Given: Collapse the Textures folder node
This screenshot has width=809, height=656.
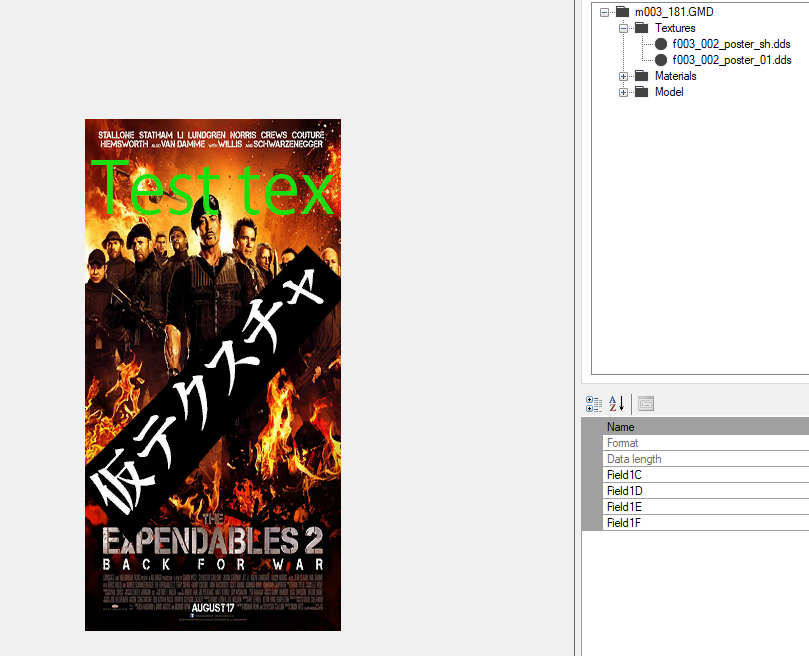Looking at the screenshot, I should point(623,28).
